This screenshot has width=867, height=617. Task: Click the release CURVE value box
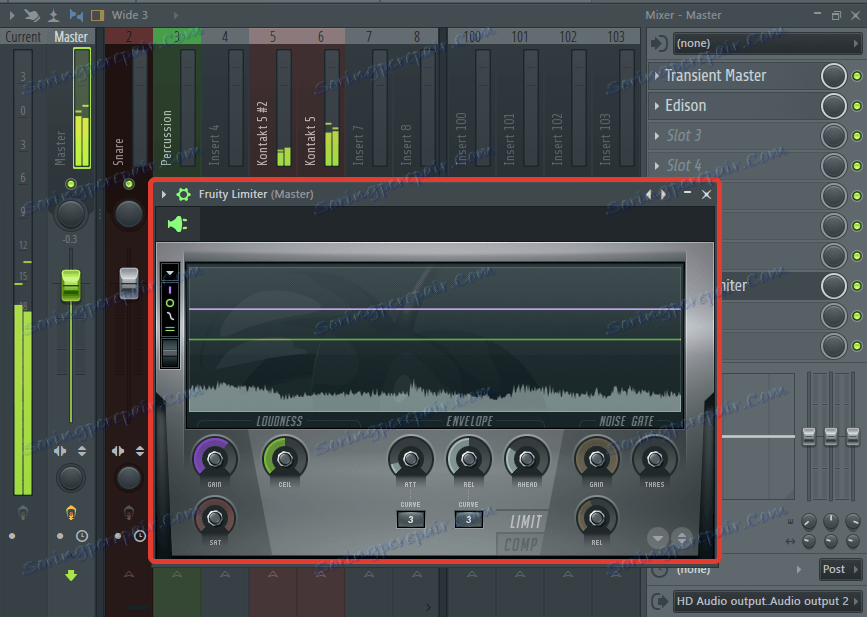[468, 519]
